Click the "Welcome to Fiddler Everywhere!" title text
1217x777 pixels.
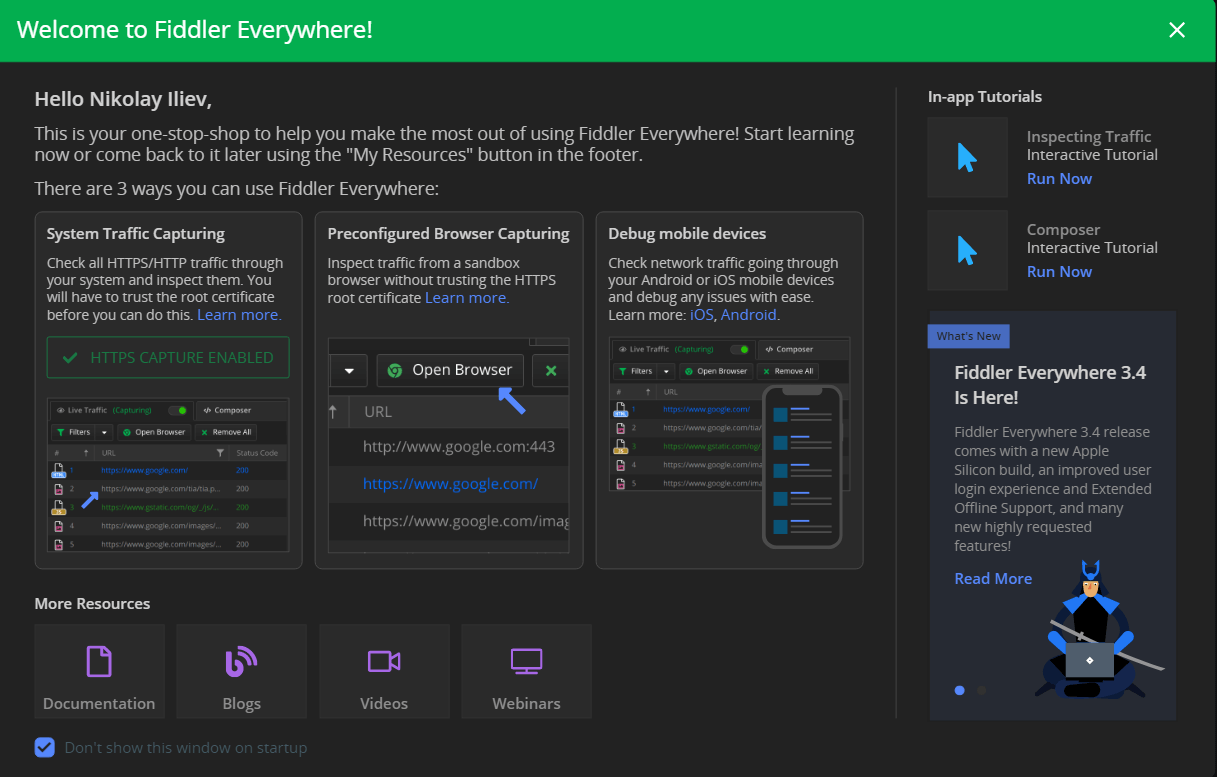[x=195, y=30]
